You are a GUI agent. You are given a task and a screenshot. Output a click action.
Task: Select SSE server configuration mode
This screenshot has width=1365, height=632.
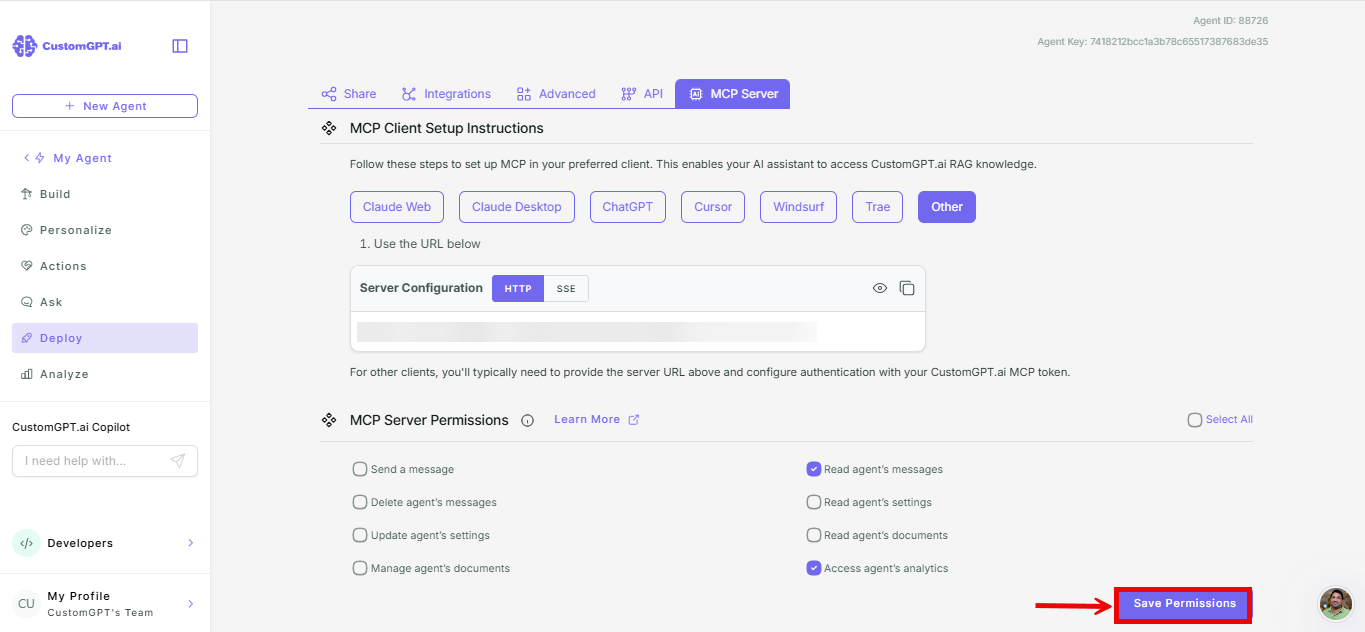566,288
